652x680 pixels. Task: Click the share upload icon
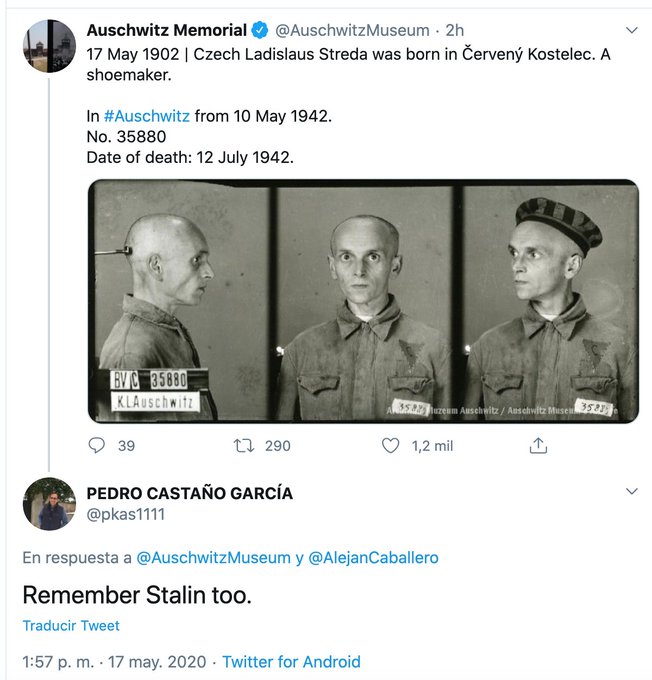(537, 446)
